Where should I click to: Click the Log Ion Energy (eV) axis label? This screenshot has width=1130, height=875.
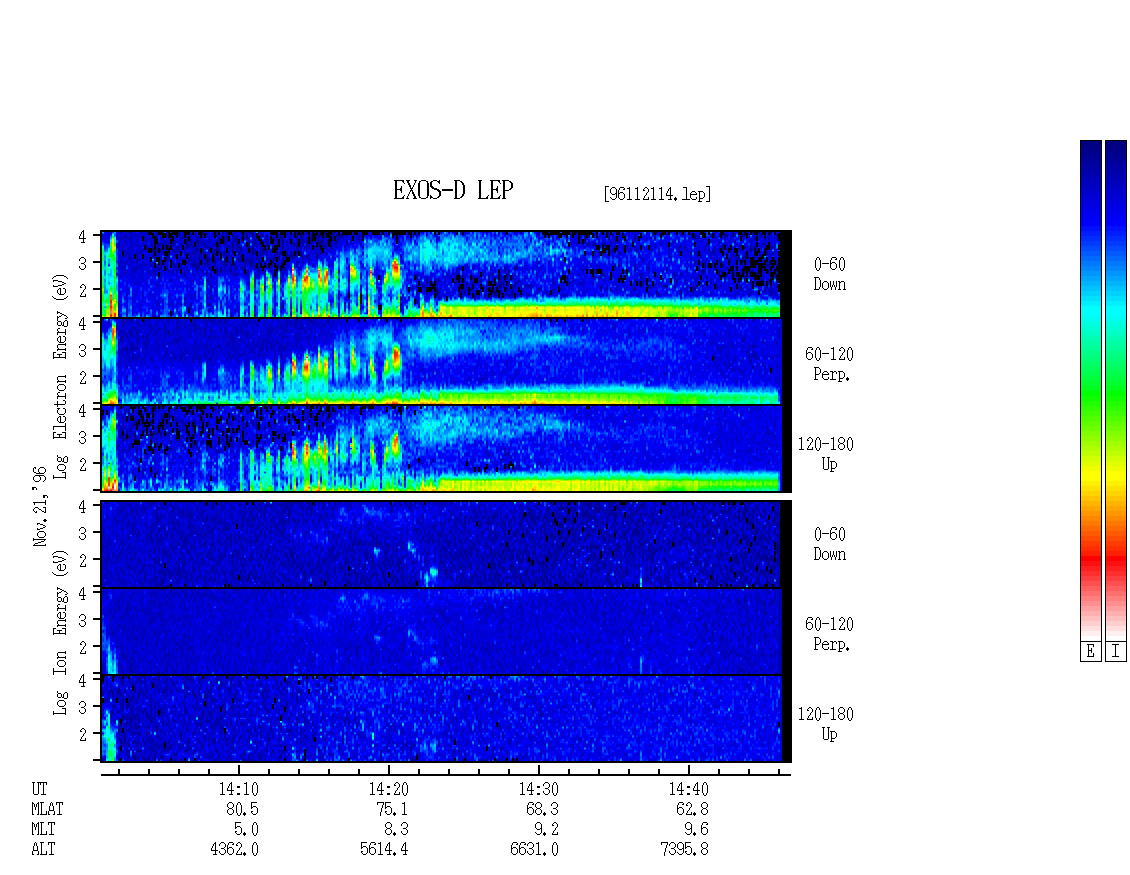pos(60,632)
